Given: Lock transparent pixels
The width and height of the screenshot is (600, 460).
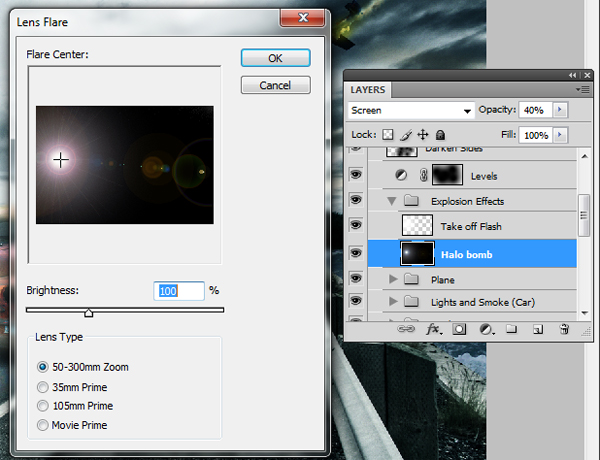Looking at the screenshot, I should tap(388, 135).
